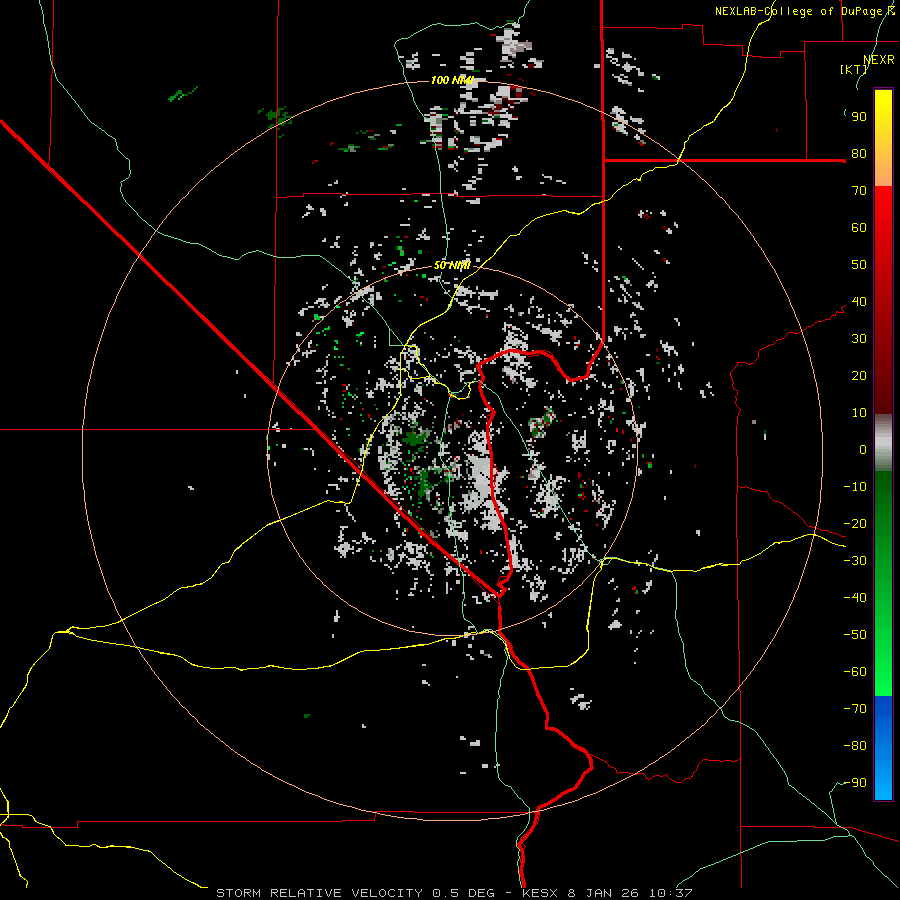Viewport: 900px width, 900px height.
Task: Click the -30 scale label
Action: [855, 561]
